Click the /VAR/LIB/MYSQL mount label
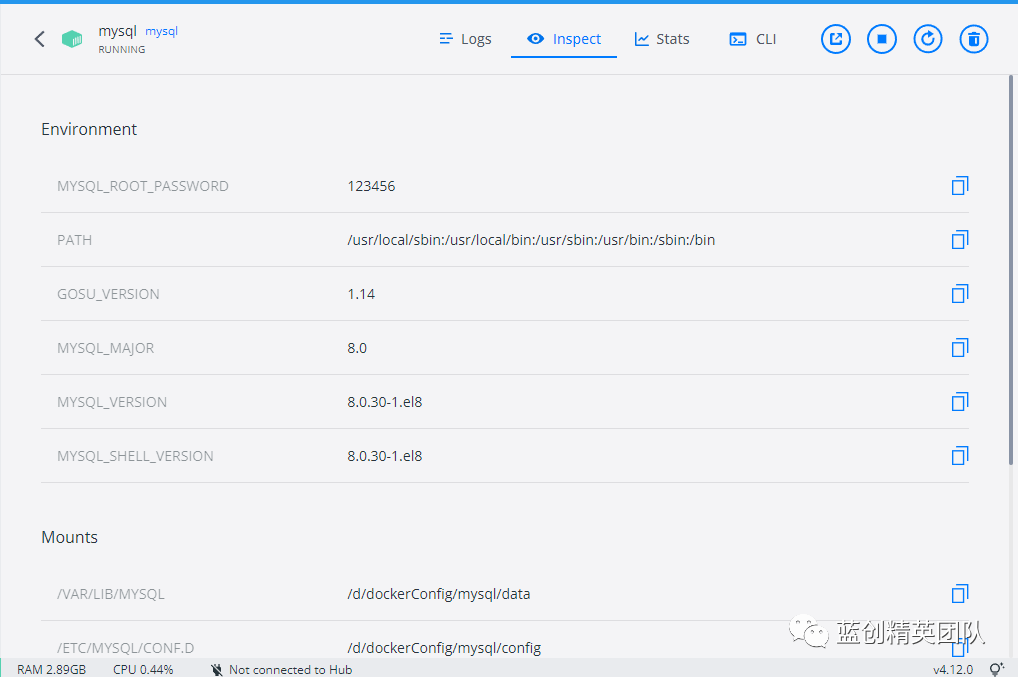Screen dimensions: 1018x677 (111, 594)
